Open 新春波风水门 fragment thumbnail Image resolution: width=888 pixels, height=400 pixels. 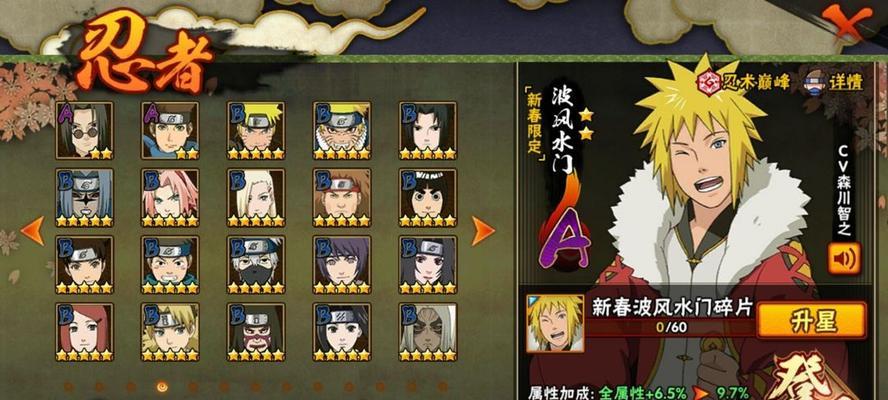point(547,323)
